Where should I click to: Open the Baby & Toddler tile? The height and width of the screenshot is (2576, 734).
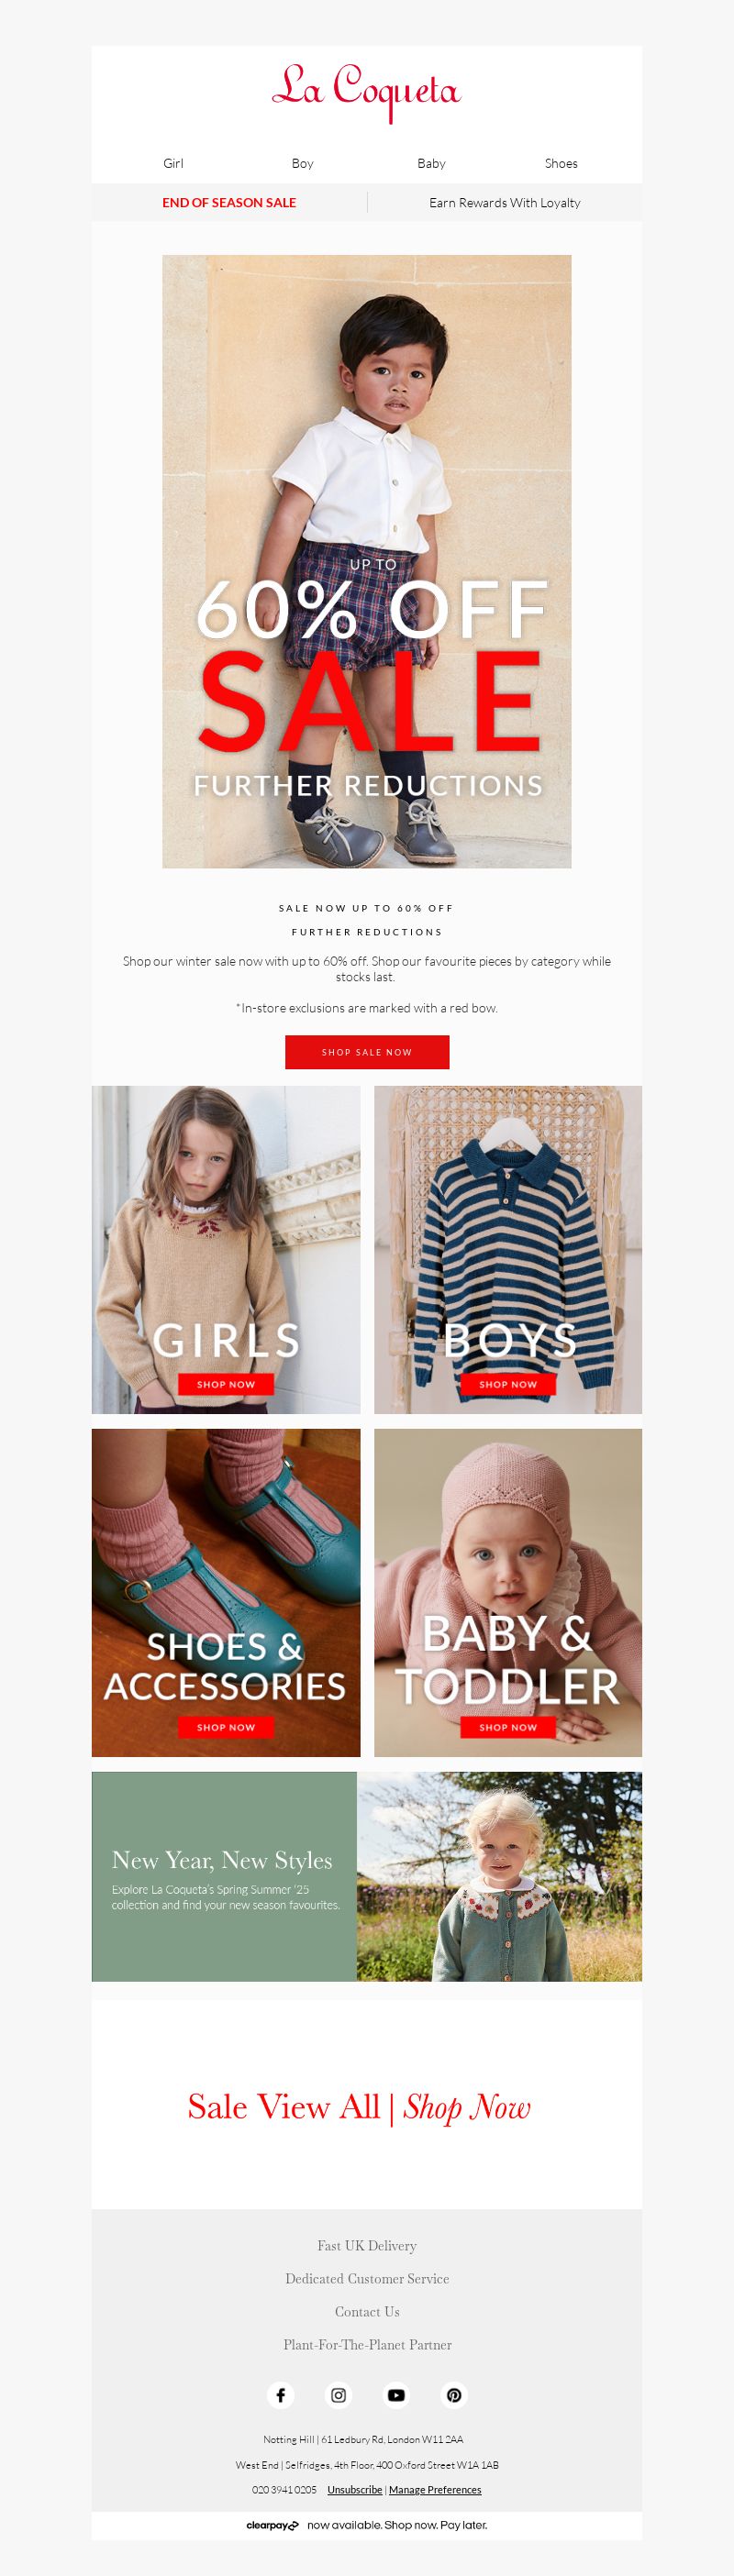pyautogui.click(x=508, y=1593)
